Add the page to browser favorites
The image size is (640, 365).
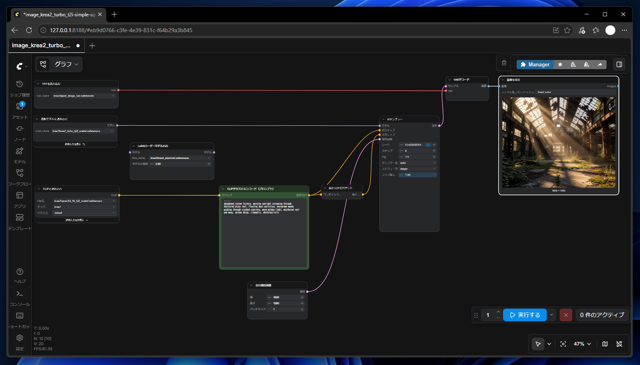click(x=567, y=30)
